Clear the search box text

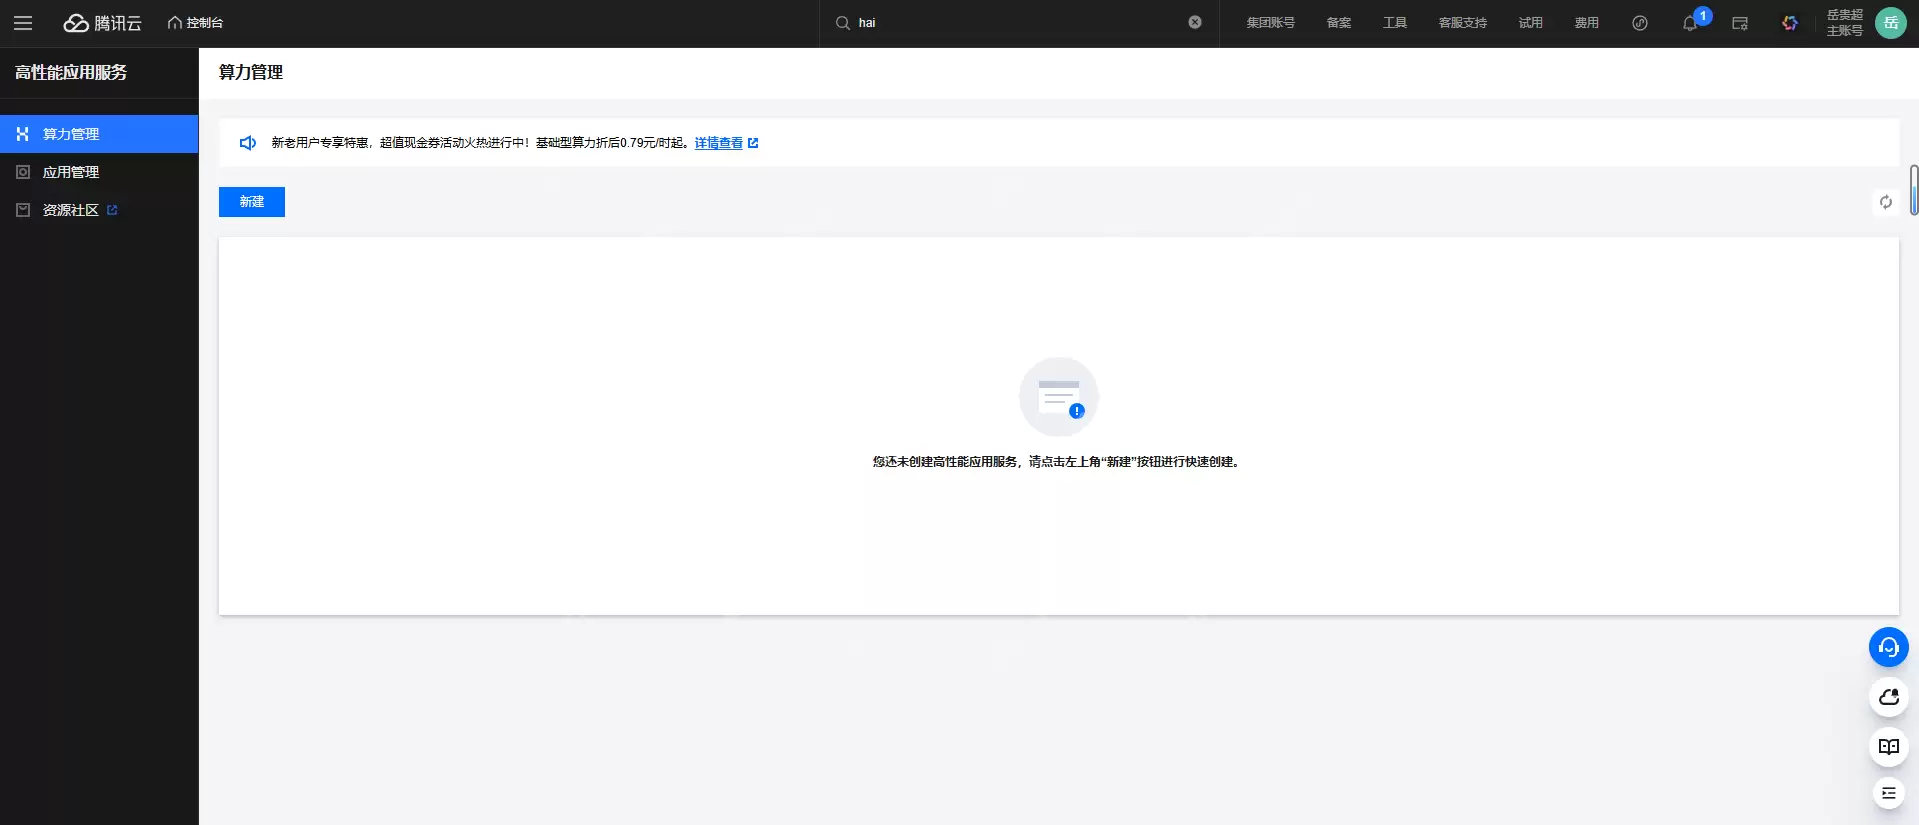1194,22
